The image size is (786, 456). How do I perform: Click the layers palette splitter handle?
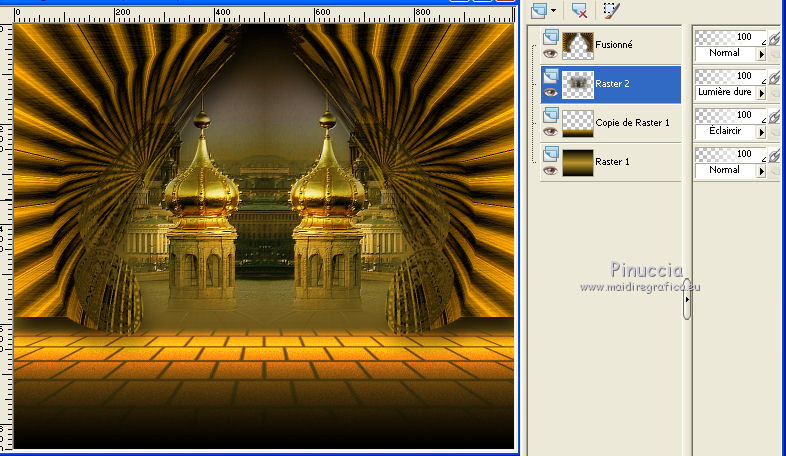(687, 299)
